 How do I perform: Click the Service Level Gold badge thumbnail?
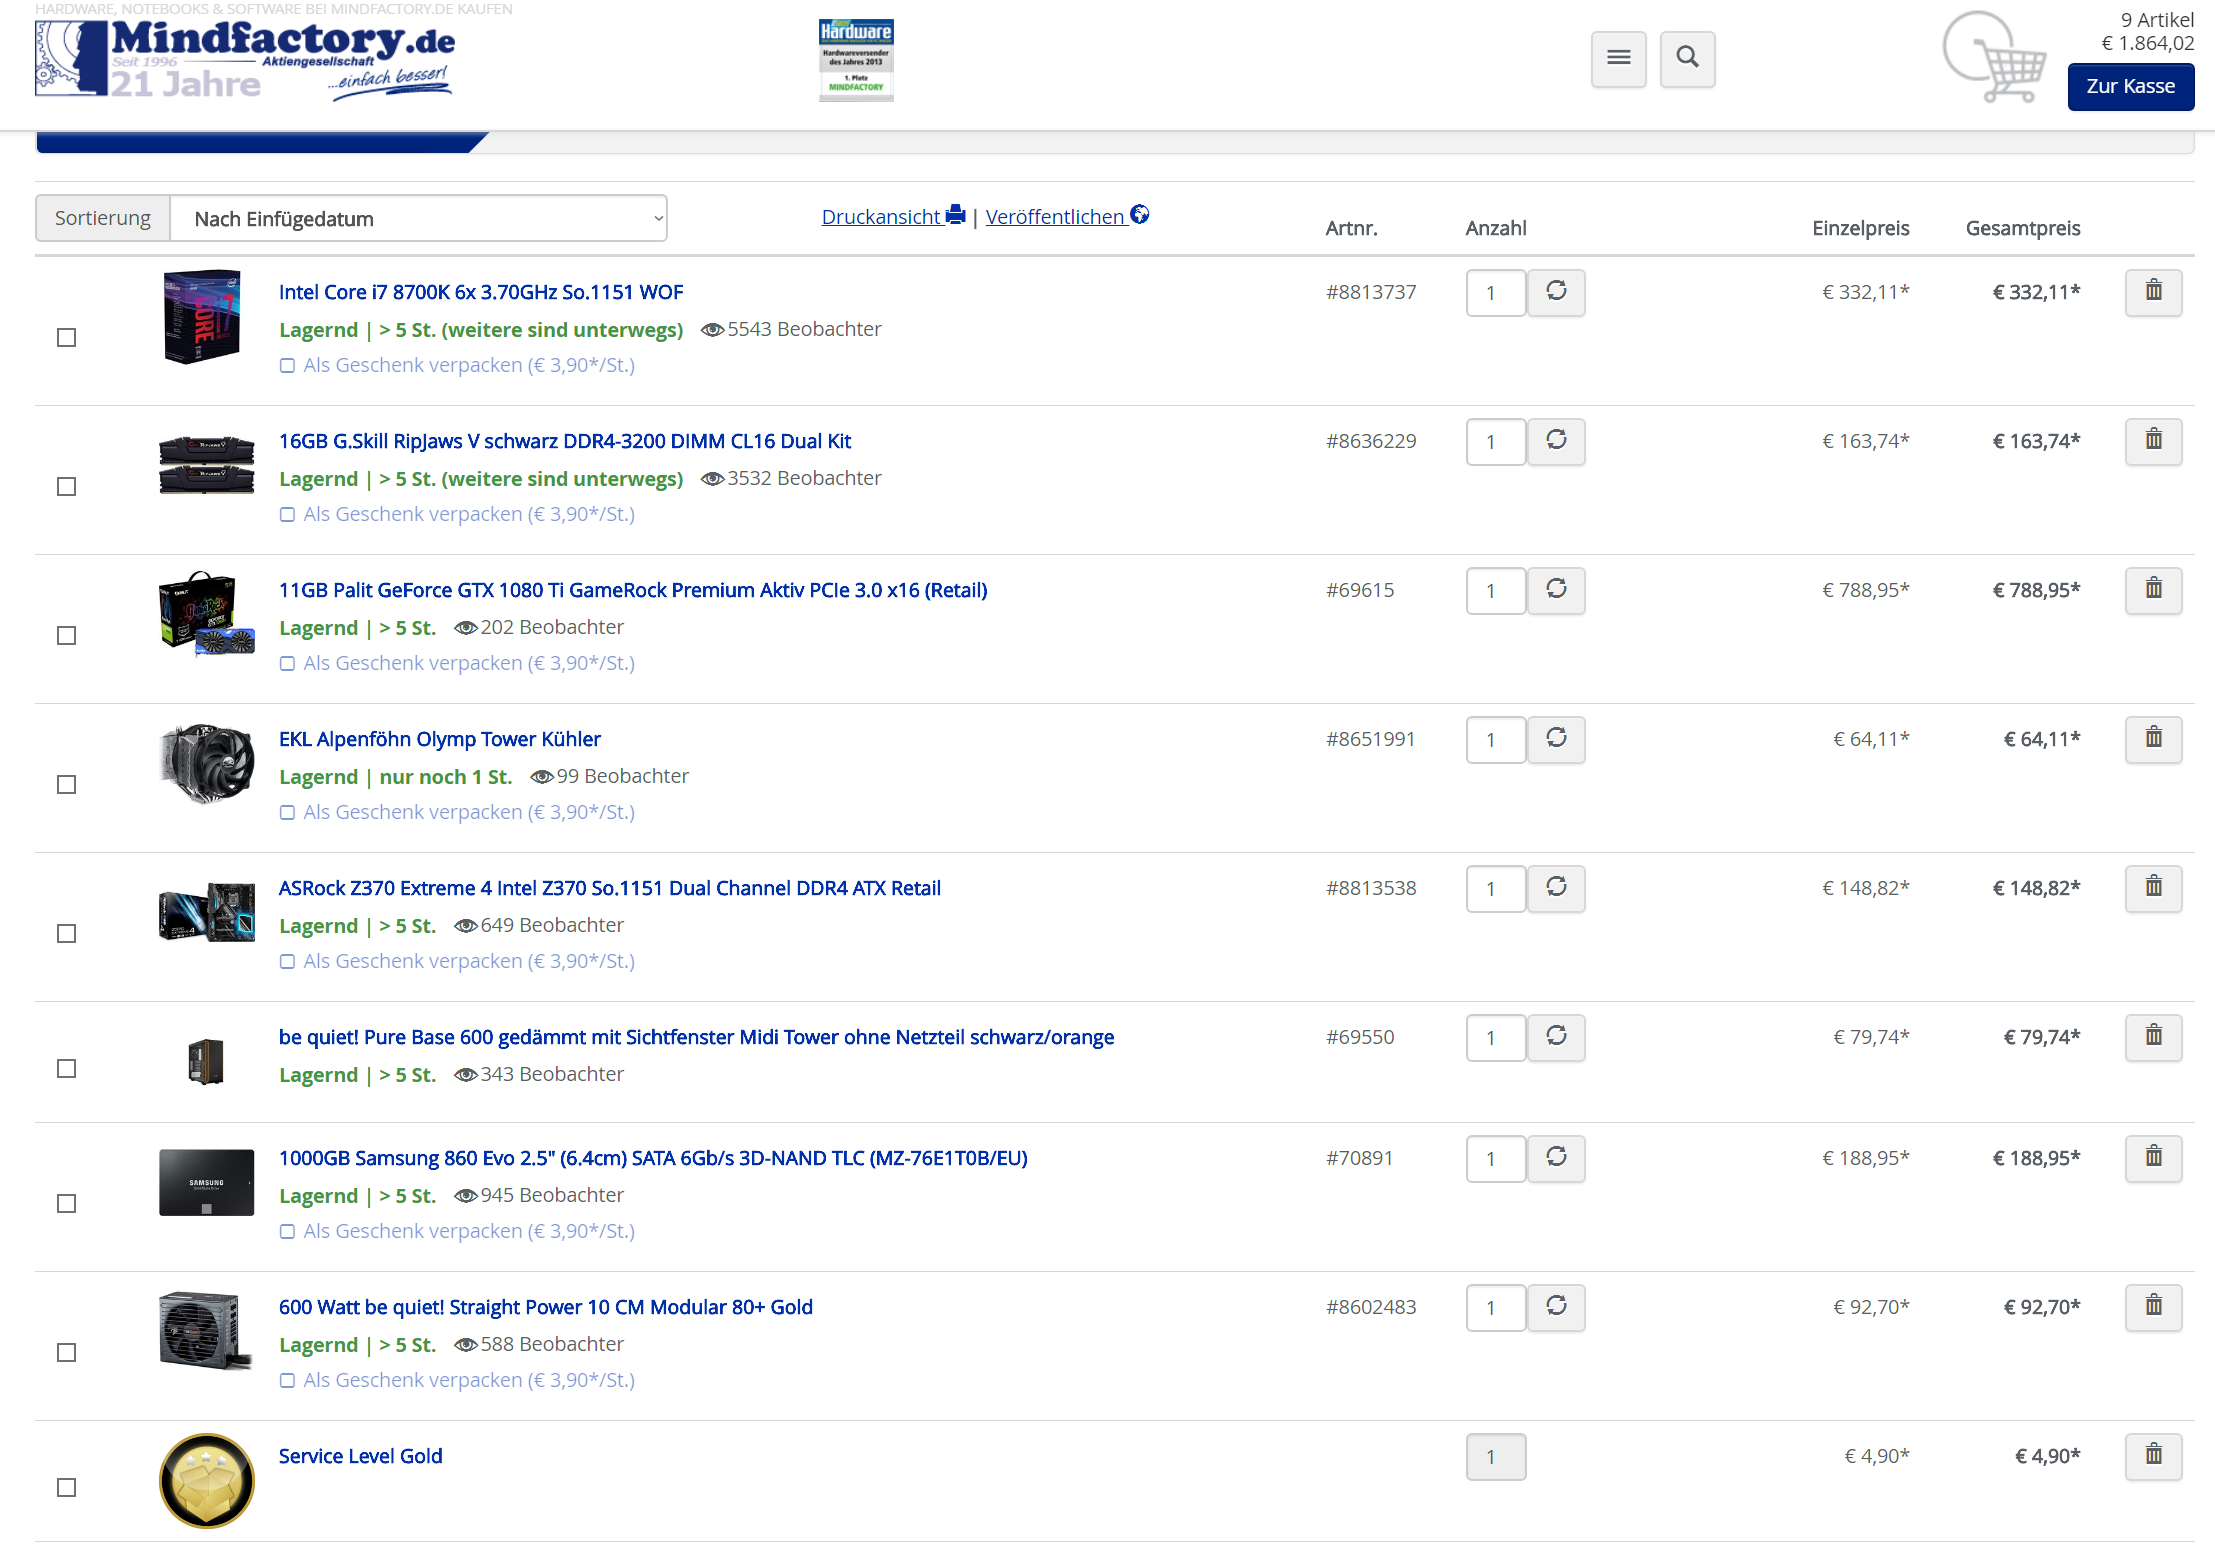pyautogui.click(x=207, y=1481)
